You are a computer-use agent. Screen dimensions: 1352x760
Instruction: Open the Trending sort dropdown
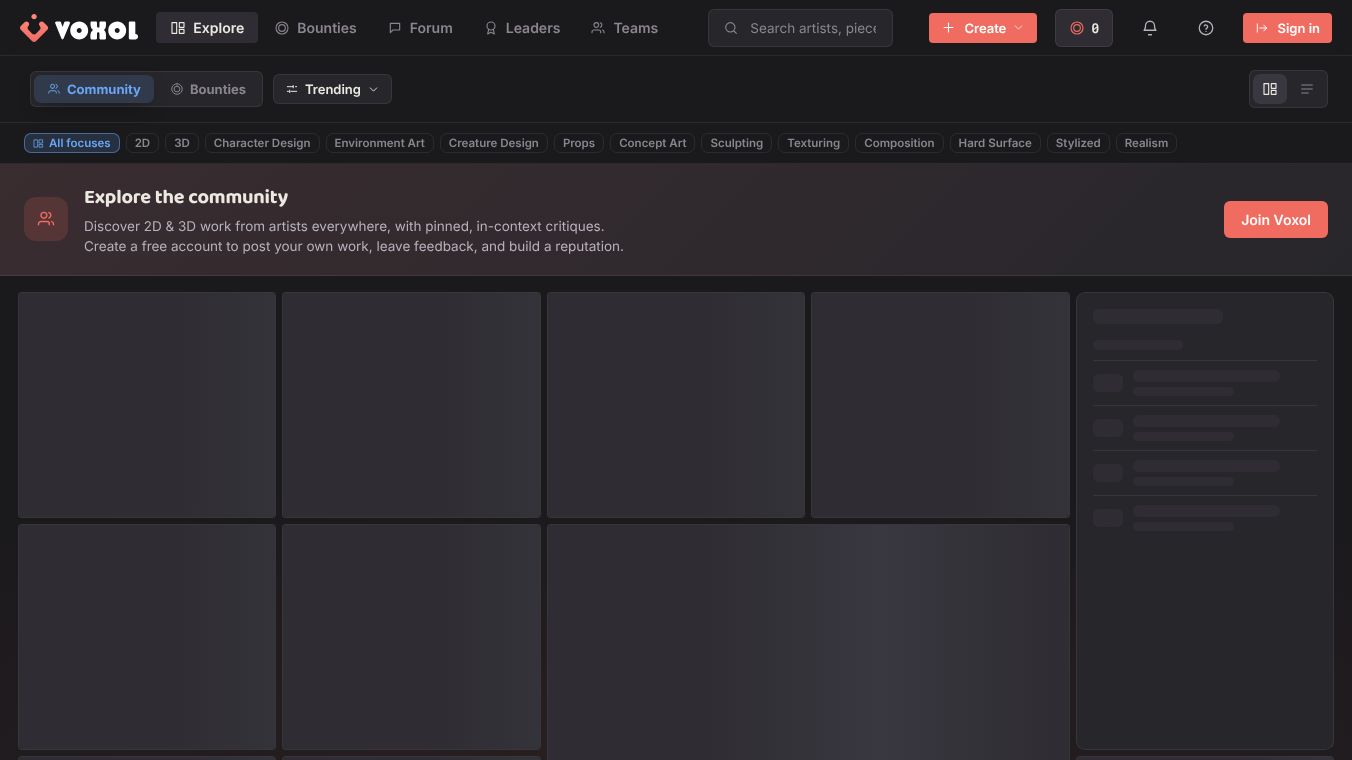pyautogui.click(x=332, y=89)
